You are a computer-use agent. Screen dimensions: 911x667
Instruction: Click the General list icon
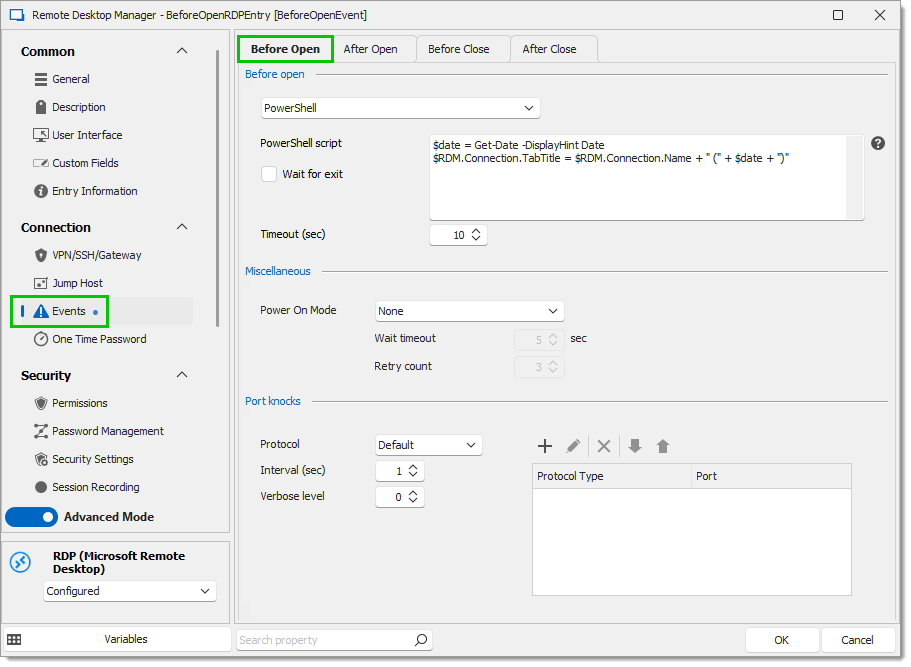coord(41,79)
